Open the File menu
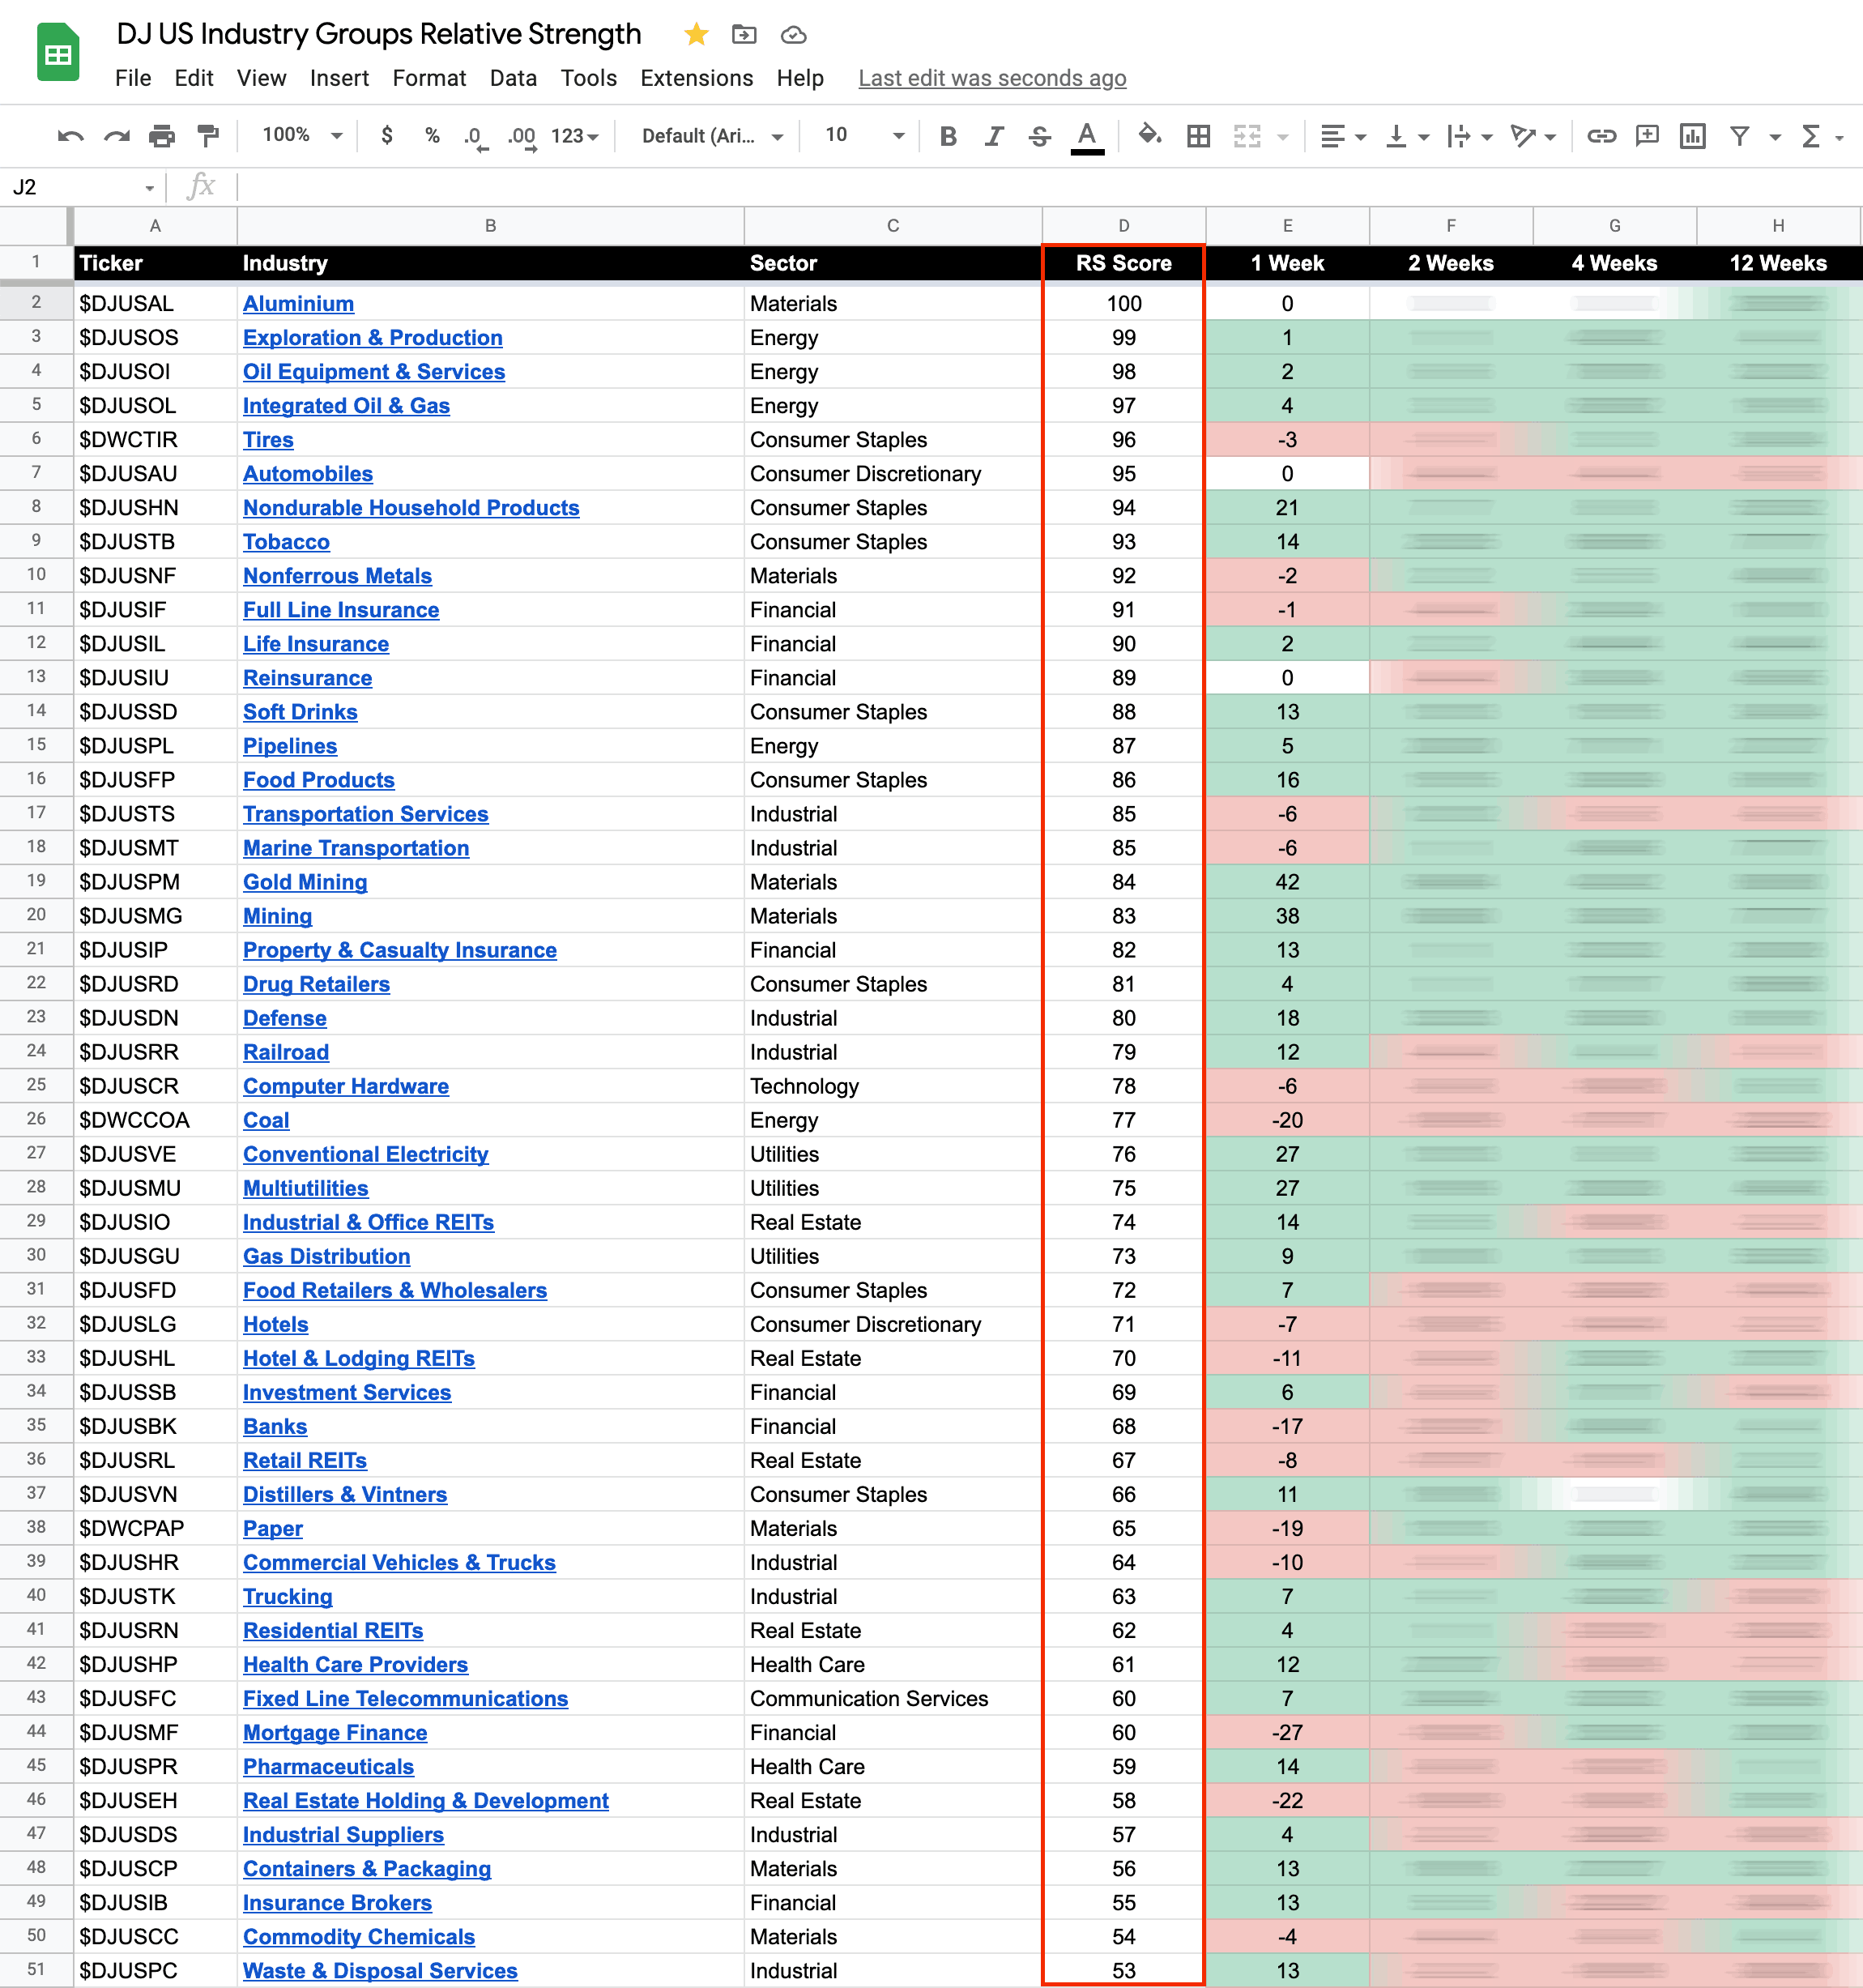 [133, 78]
